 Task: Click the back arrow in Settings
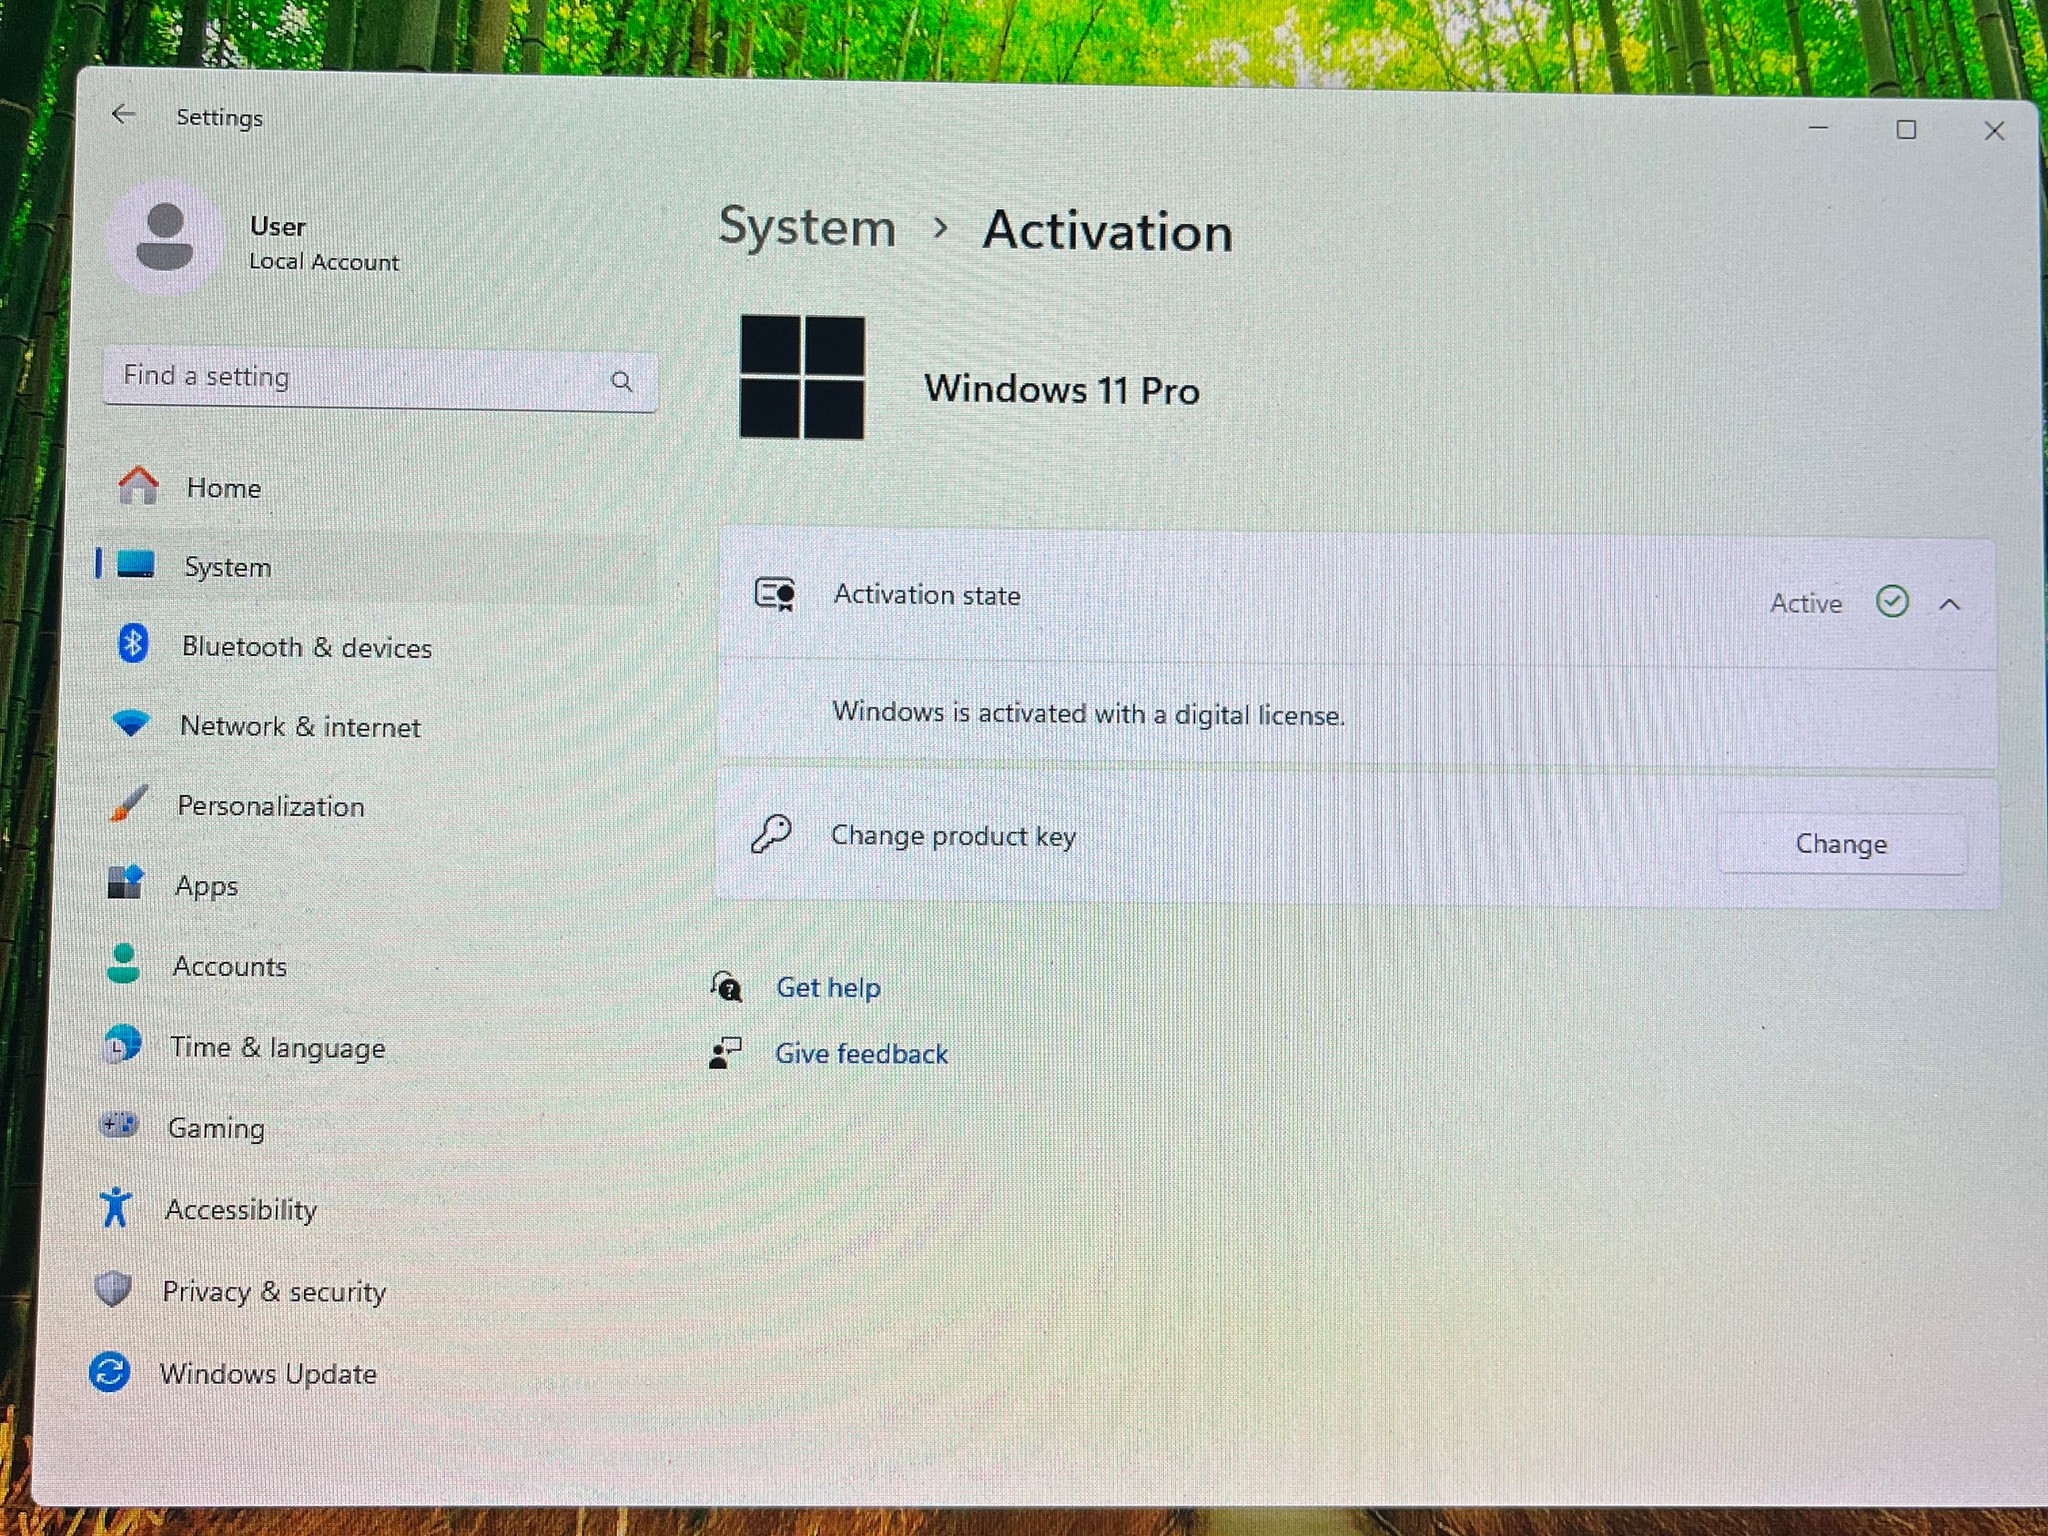tap(123, 115)
